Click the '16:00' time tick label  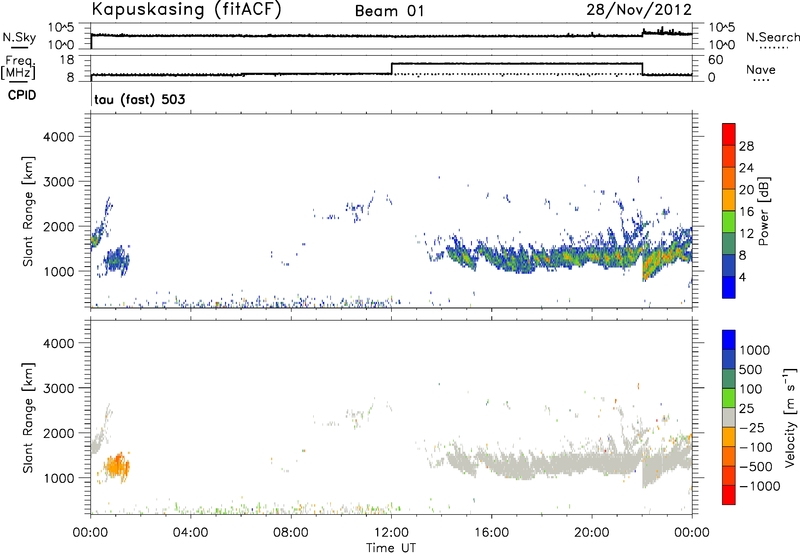(x=491, y=533)
